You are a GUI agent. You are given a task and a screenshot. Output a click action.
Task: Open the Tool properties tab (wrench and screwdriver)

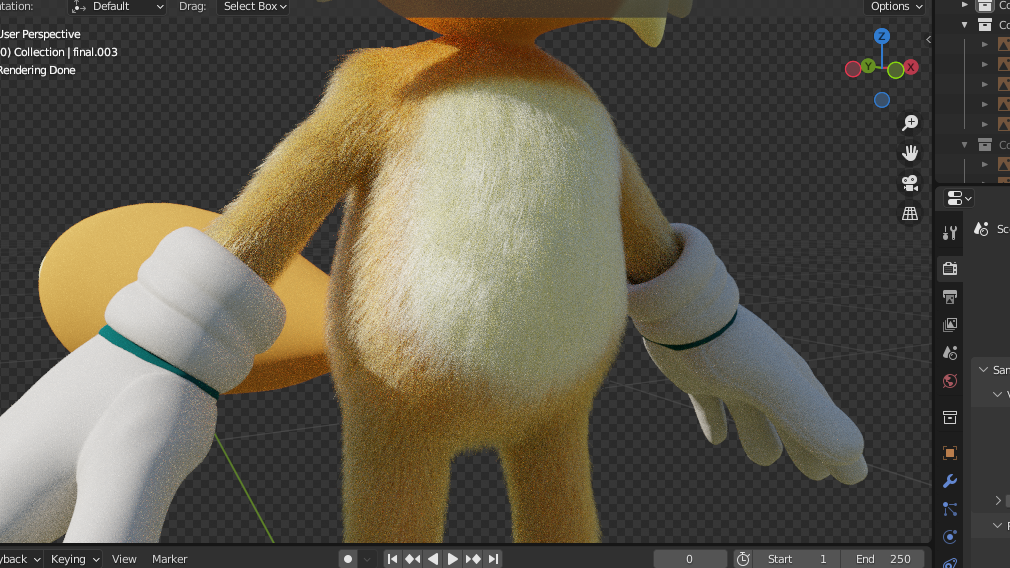tap(949, 233)
